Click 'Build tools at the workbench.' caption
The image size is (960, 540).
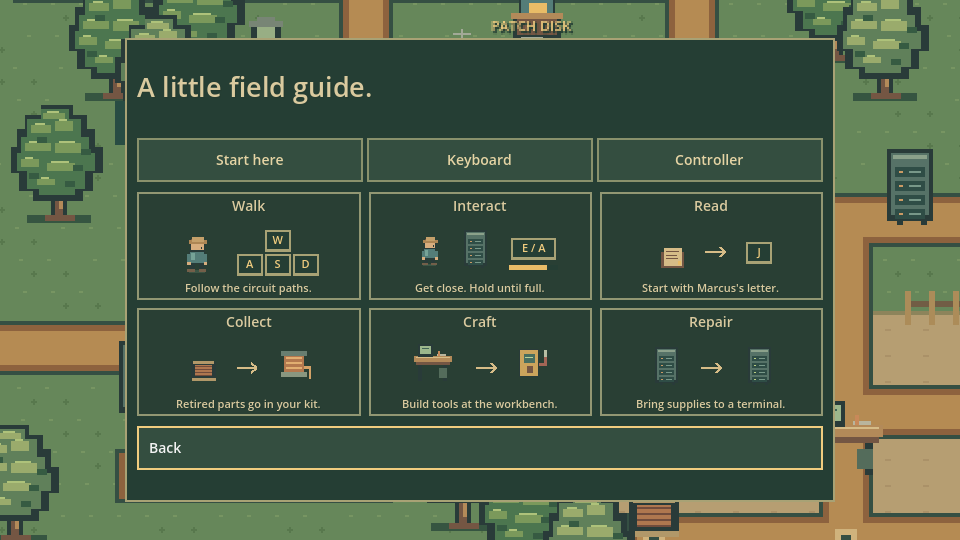479,404
